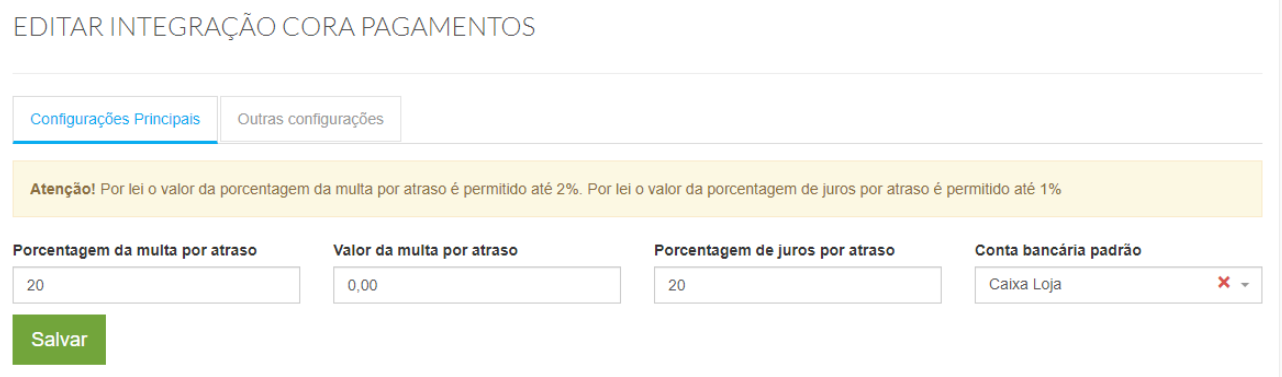
Task: Click the yellow Atenção warning banner
Action: tap(637, 189)
